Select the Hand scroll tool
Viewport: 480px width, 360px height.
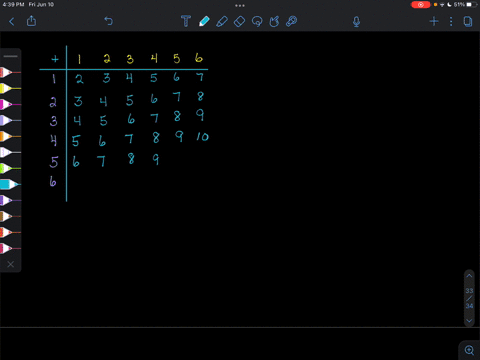274,21
